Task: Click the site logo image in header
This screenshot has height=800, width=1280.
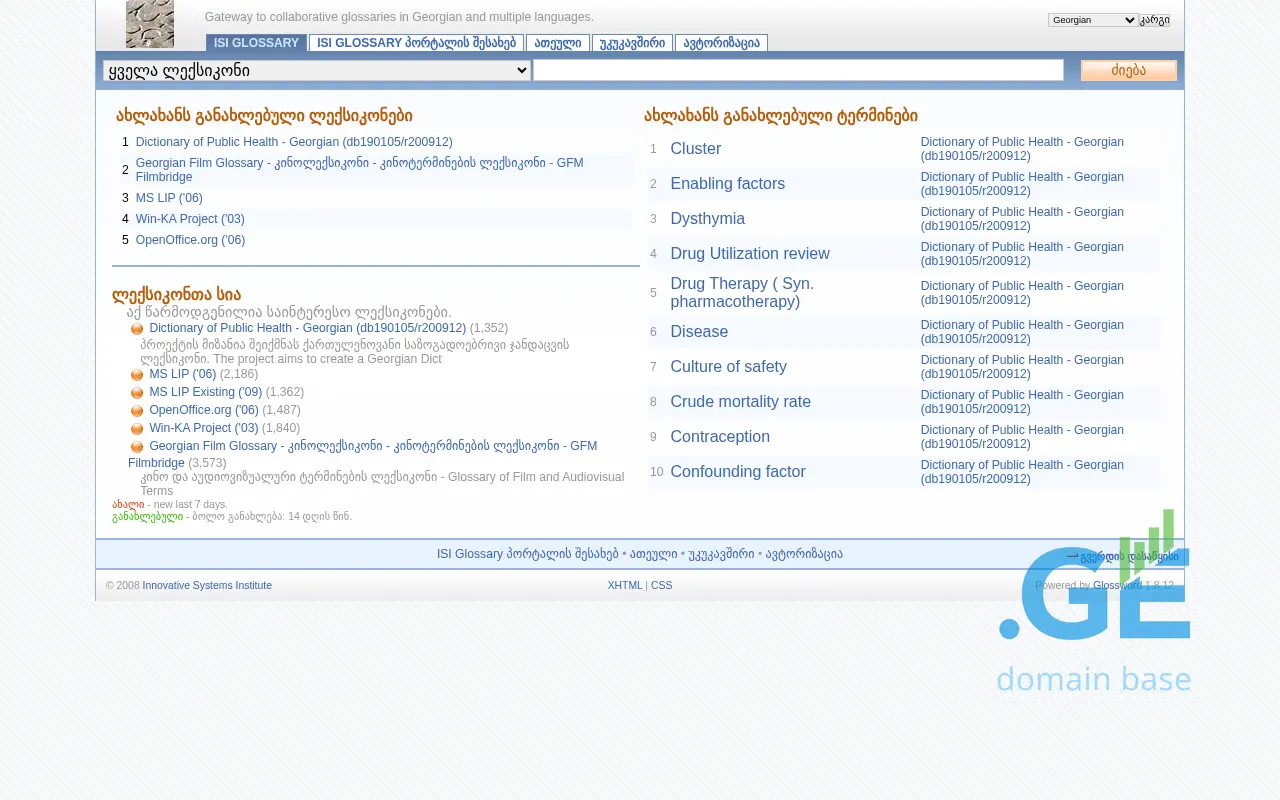Action: [150, 24]
